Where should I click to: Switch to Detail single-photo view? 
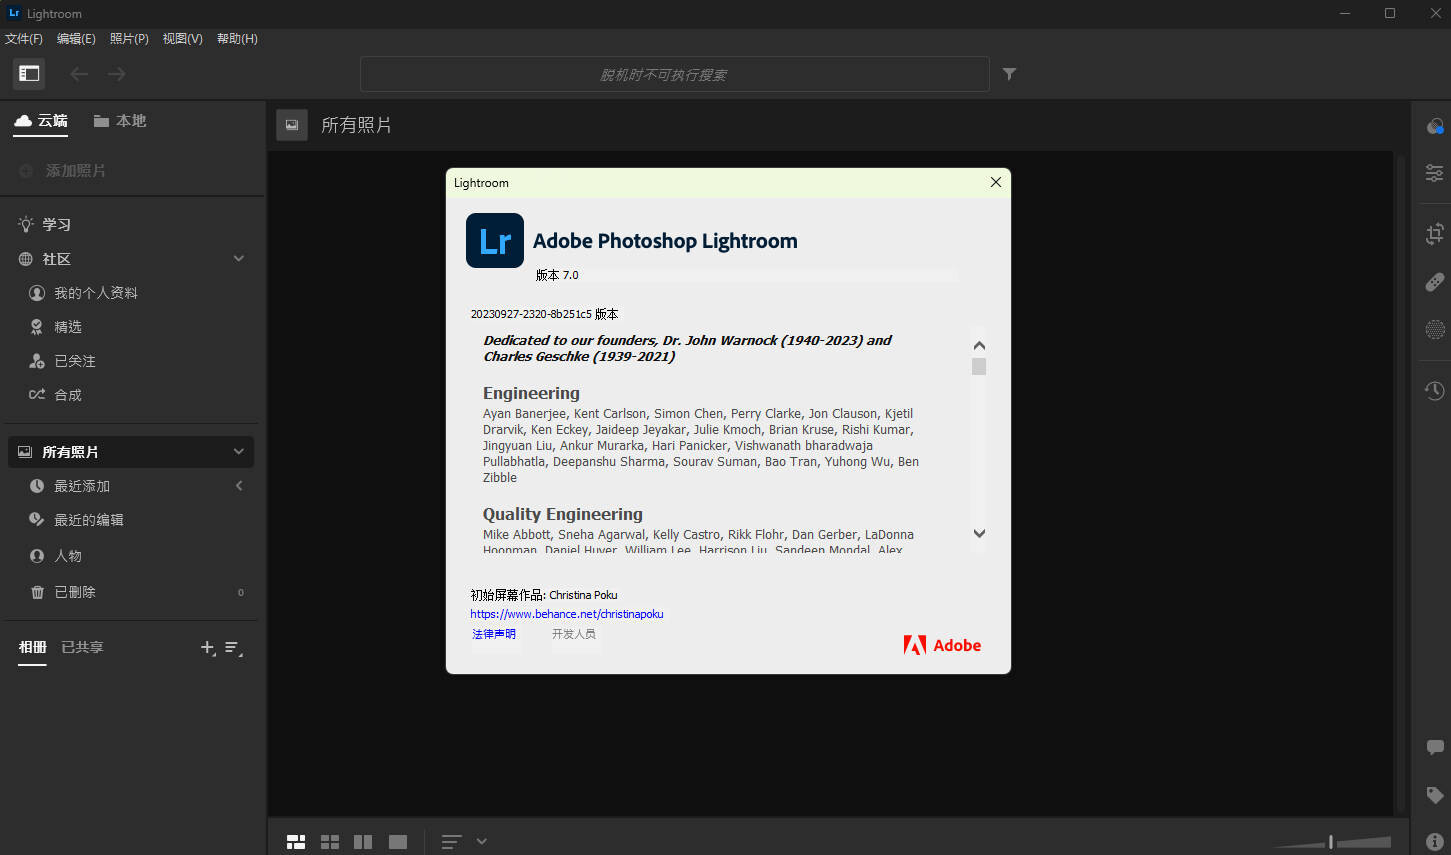point(398,842)
